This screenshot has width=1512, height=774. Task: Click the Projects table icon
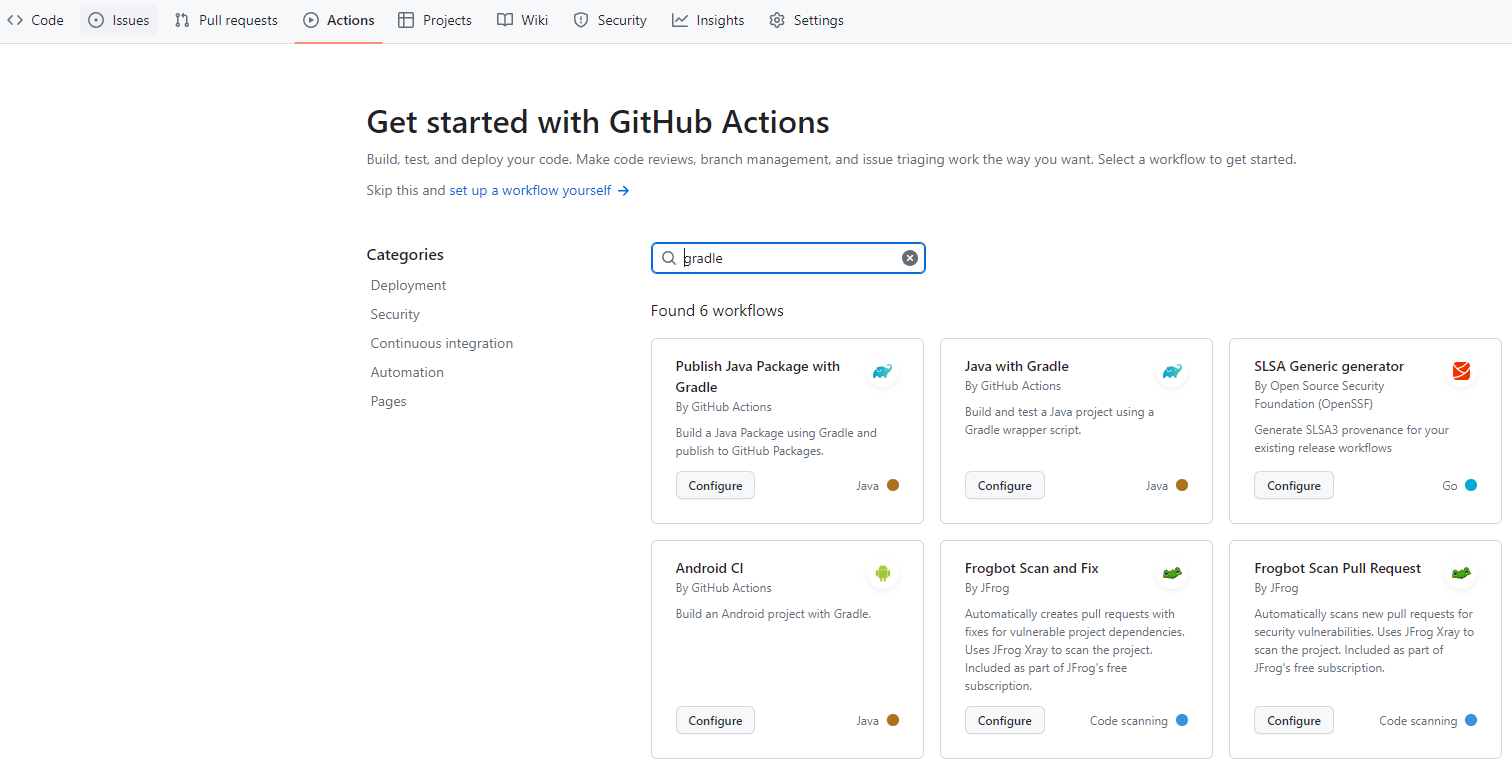tap(406, 20)
